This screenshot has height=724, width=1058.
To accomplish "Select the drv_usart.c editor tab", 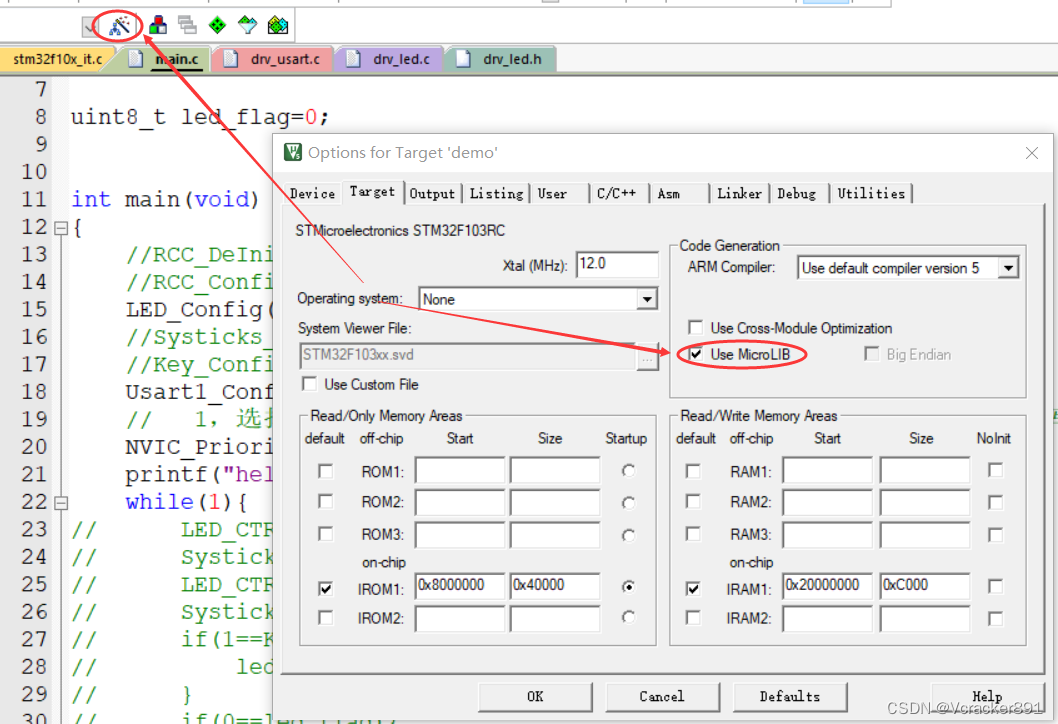I will (x=275, y=58).
